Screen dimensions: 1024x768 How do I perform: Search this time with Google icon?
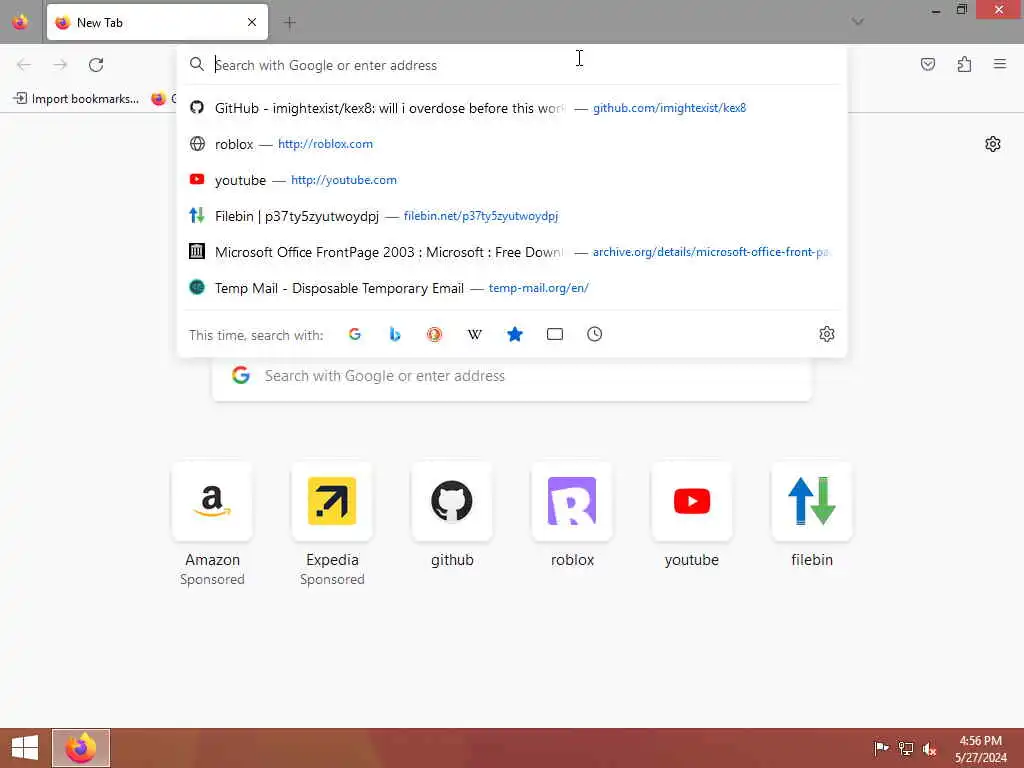tap(355, 334)
